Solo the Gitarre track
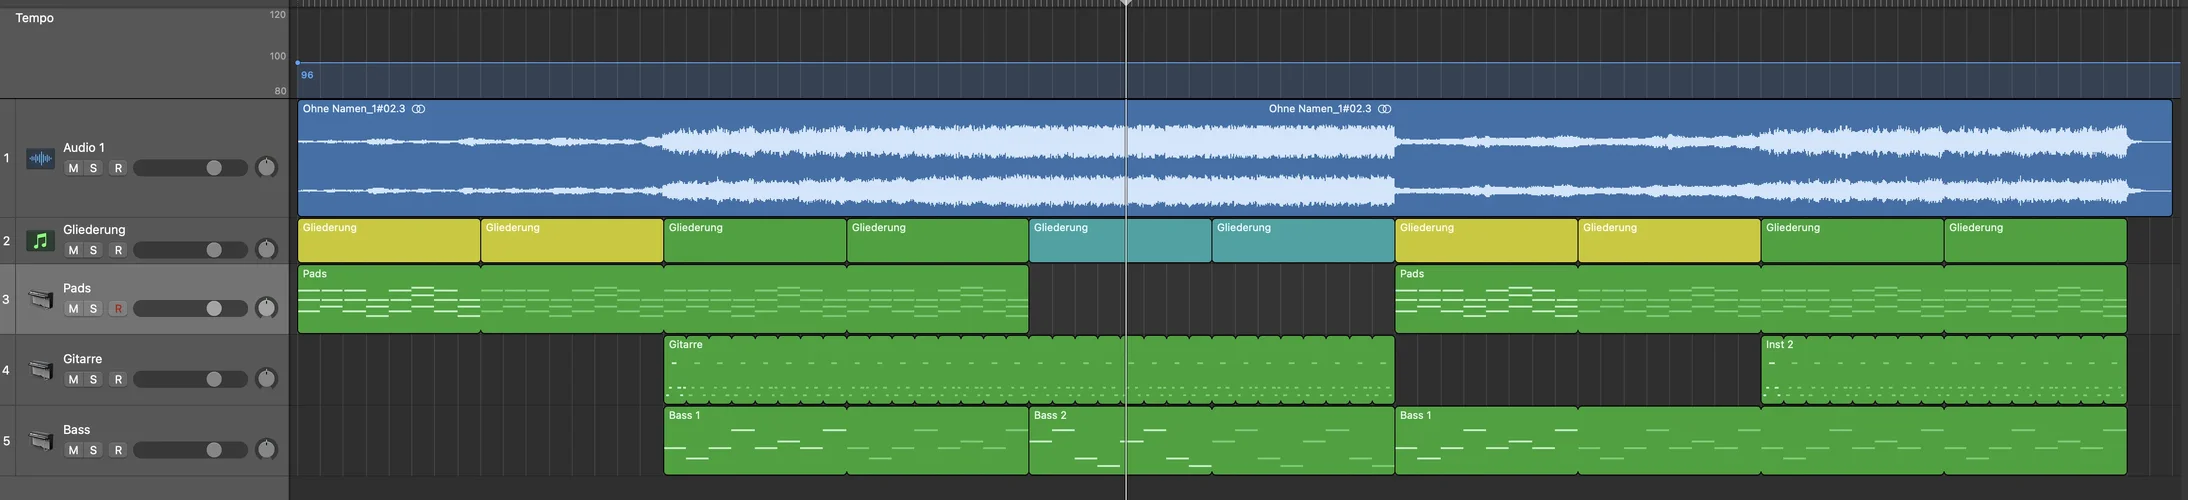 coord(94,380)
